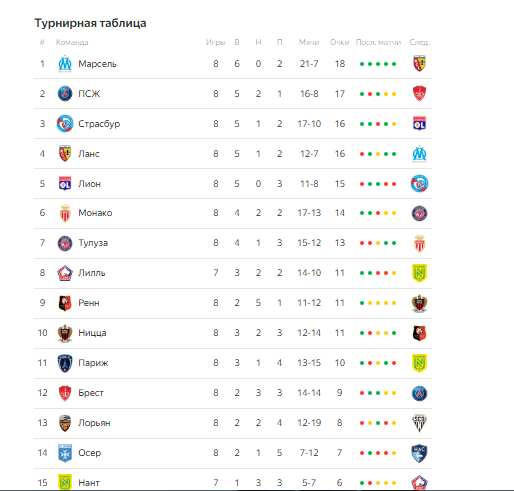Click the Strasbourg logo beside Страсбур
The height and width of the screenshot is (491, 514).
point(65,124)
